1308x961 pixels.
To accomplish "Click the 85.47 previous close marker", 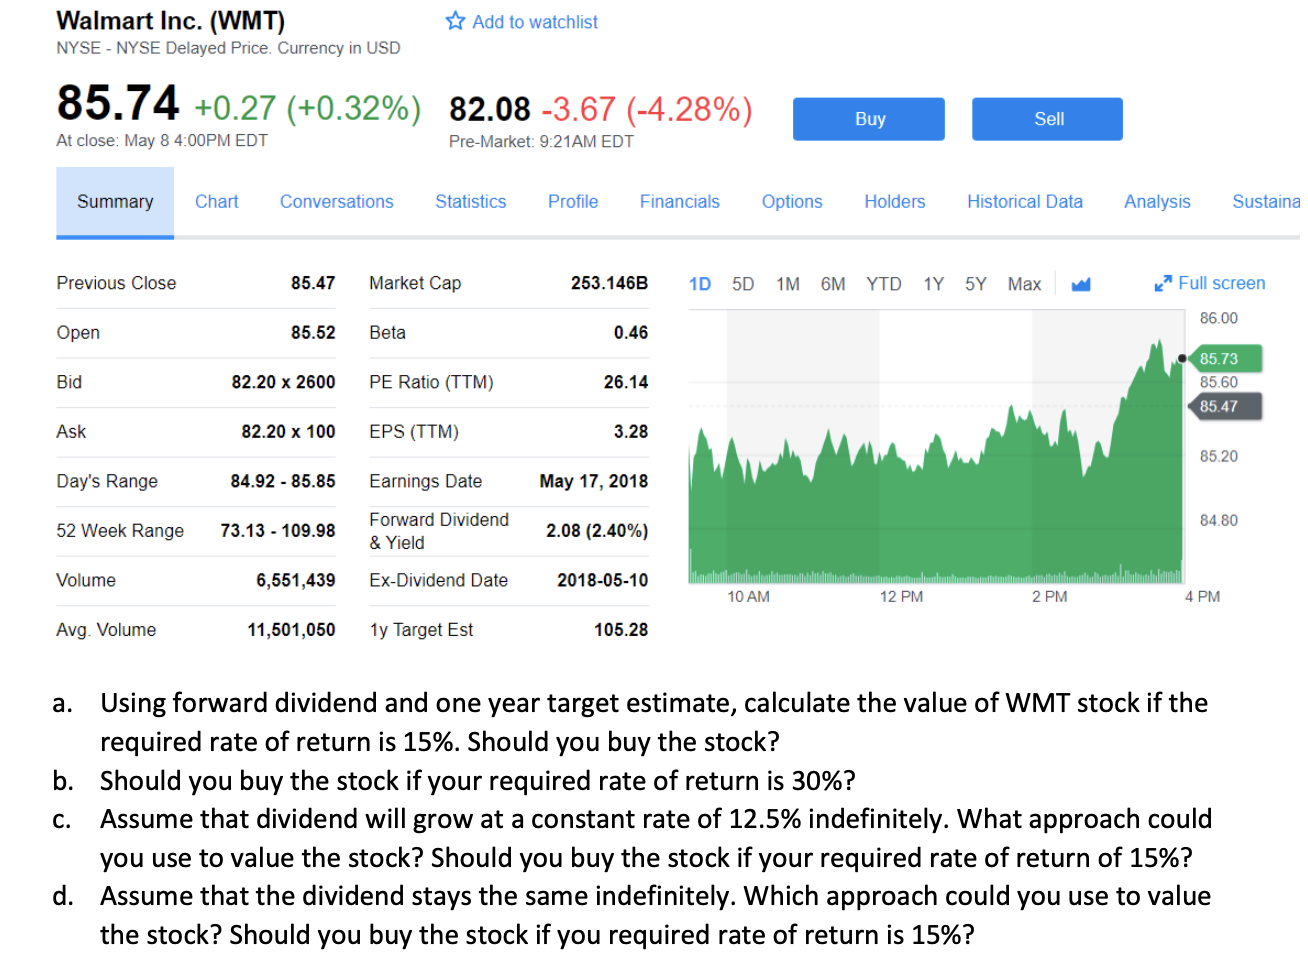I will (x=1224, y=406).
